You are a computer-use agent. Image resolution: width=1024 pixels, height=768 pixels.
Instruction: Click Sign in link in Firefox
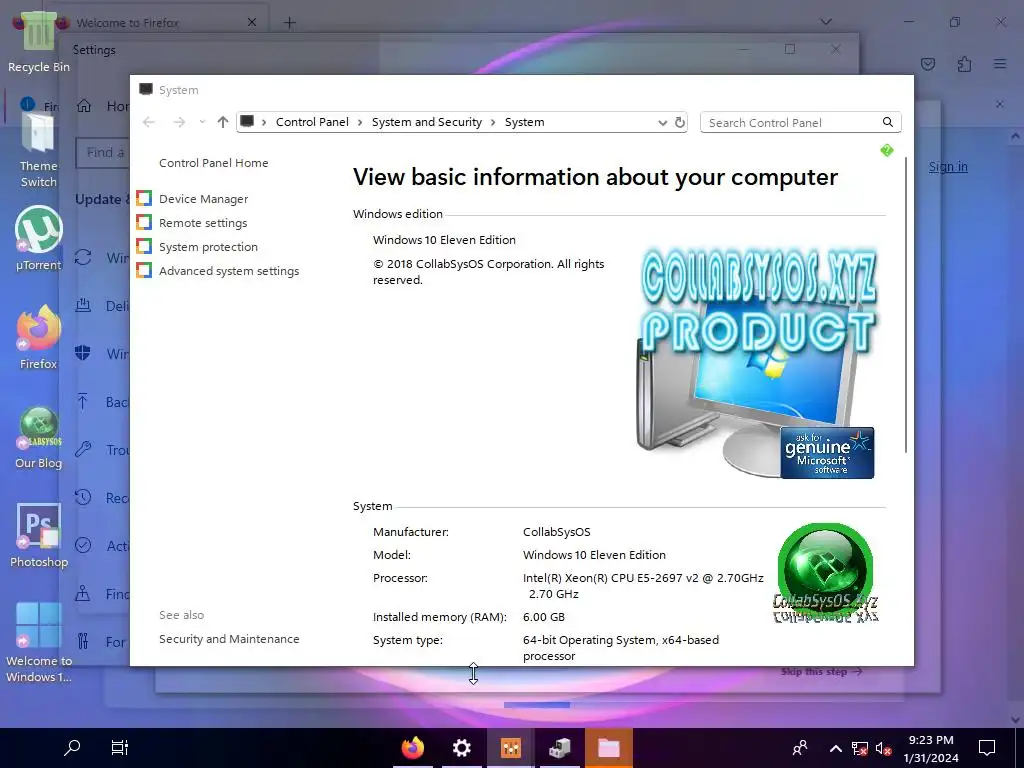point(948,167)
